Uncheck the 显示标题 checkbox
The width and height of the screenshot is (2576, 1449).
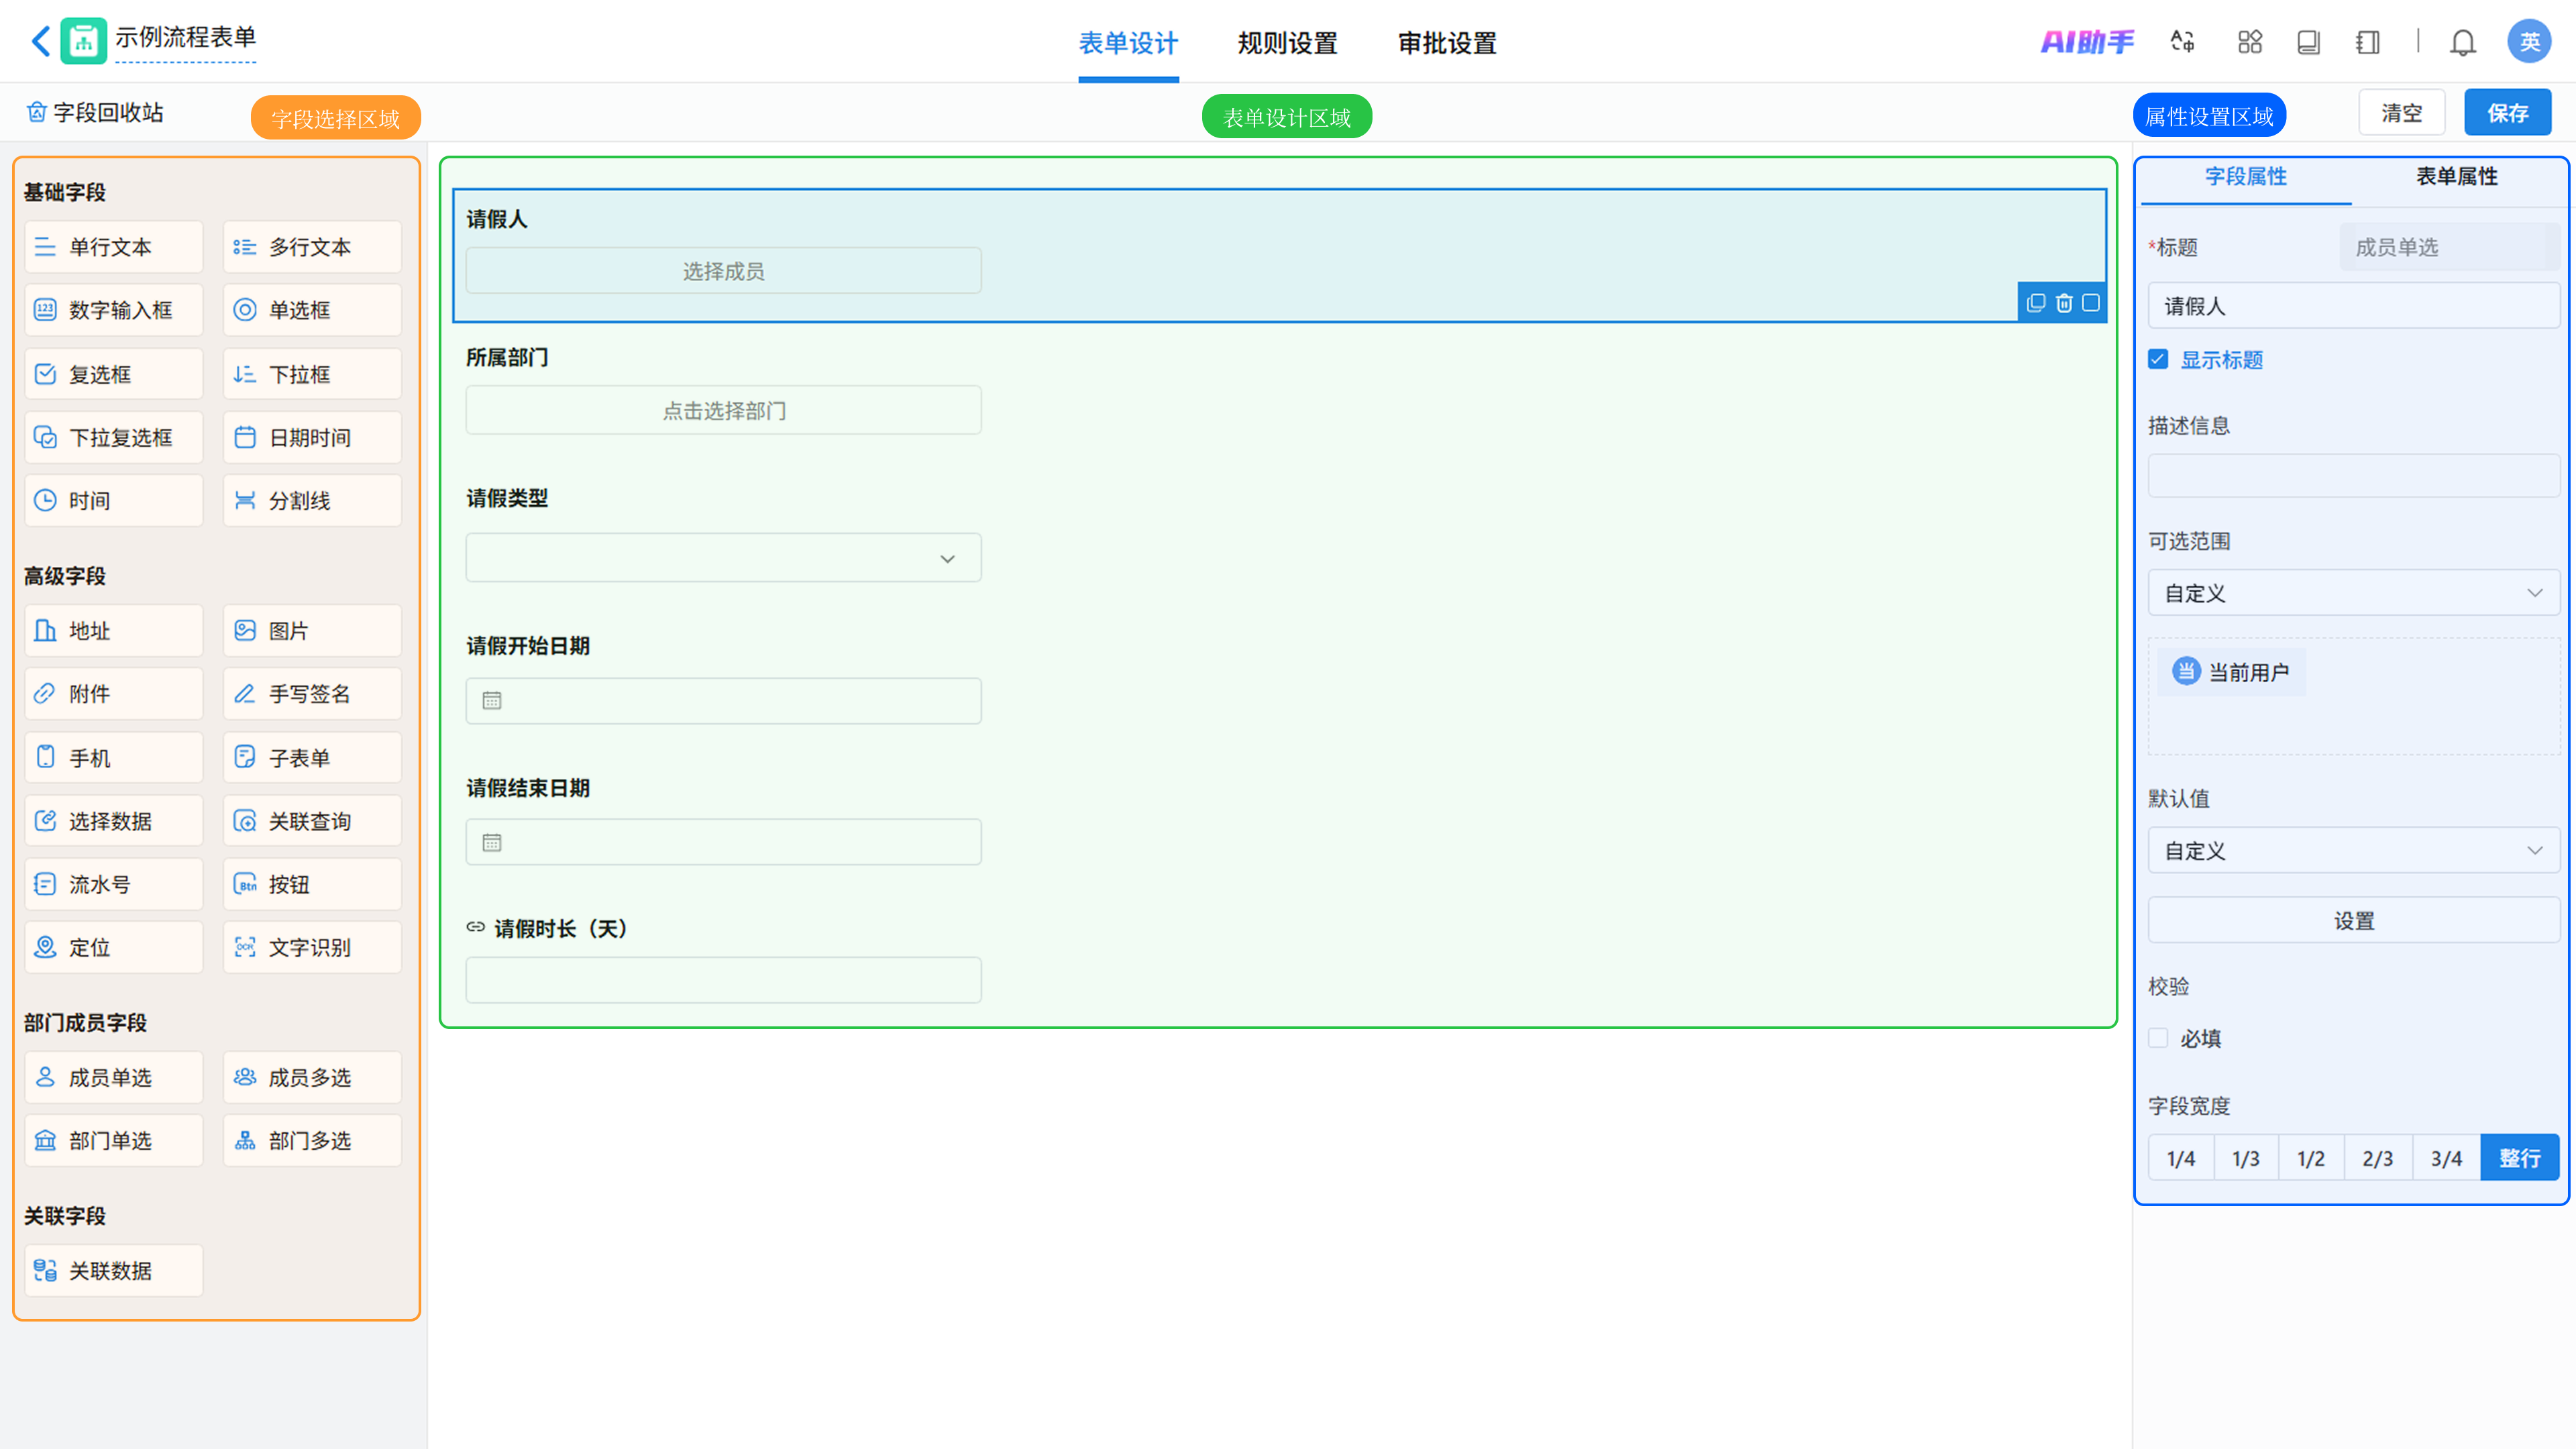click(x=2159, y=360)
